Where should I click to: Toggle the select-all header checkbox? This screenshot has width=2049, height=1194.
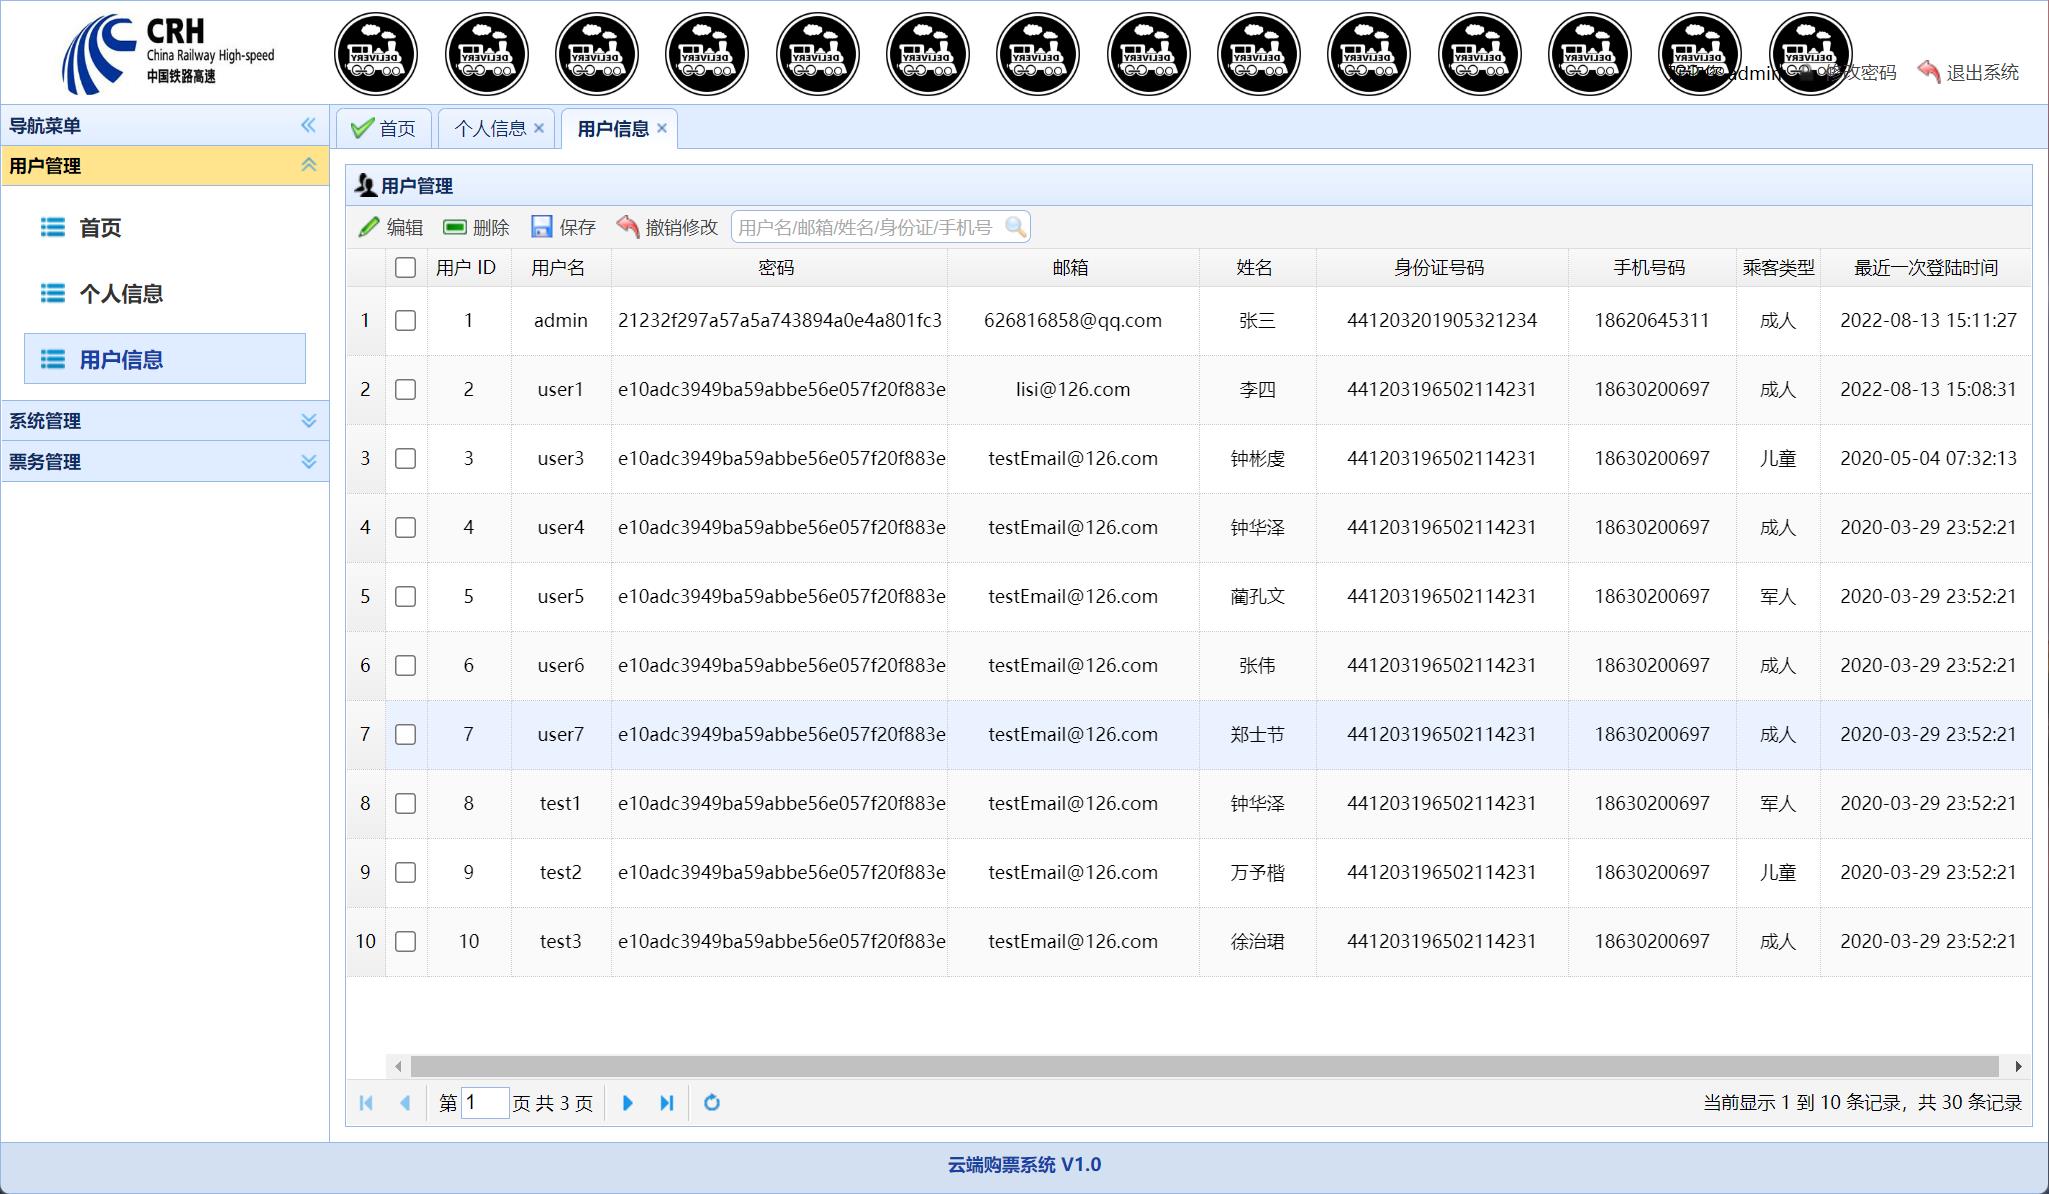(405, 268)
